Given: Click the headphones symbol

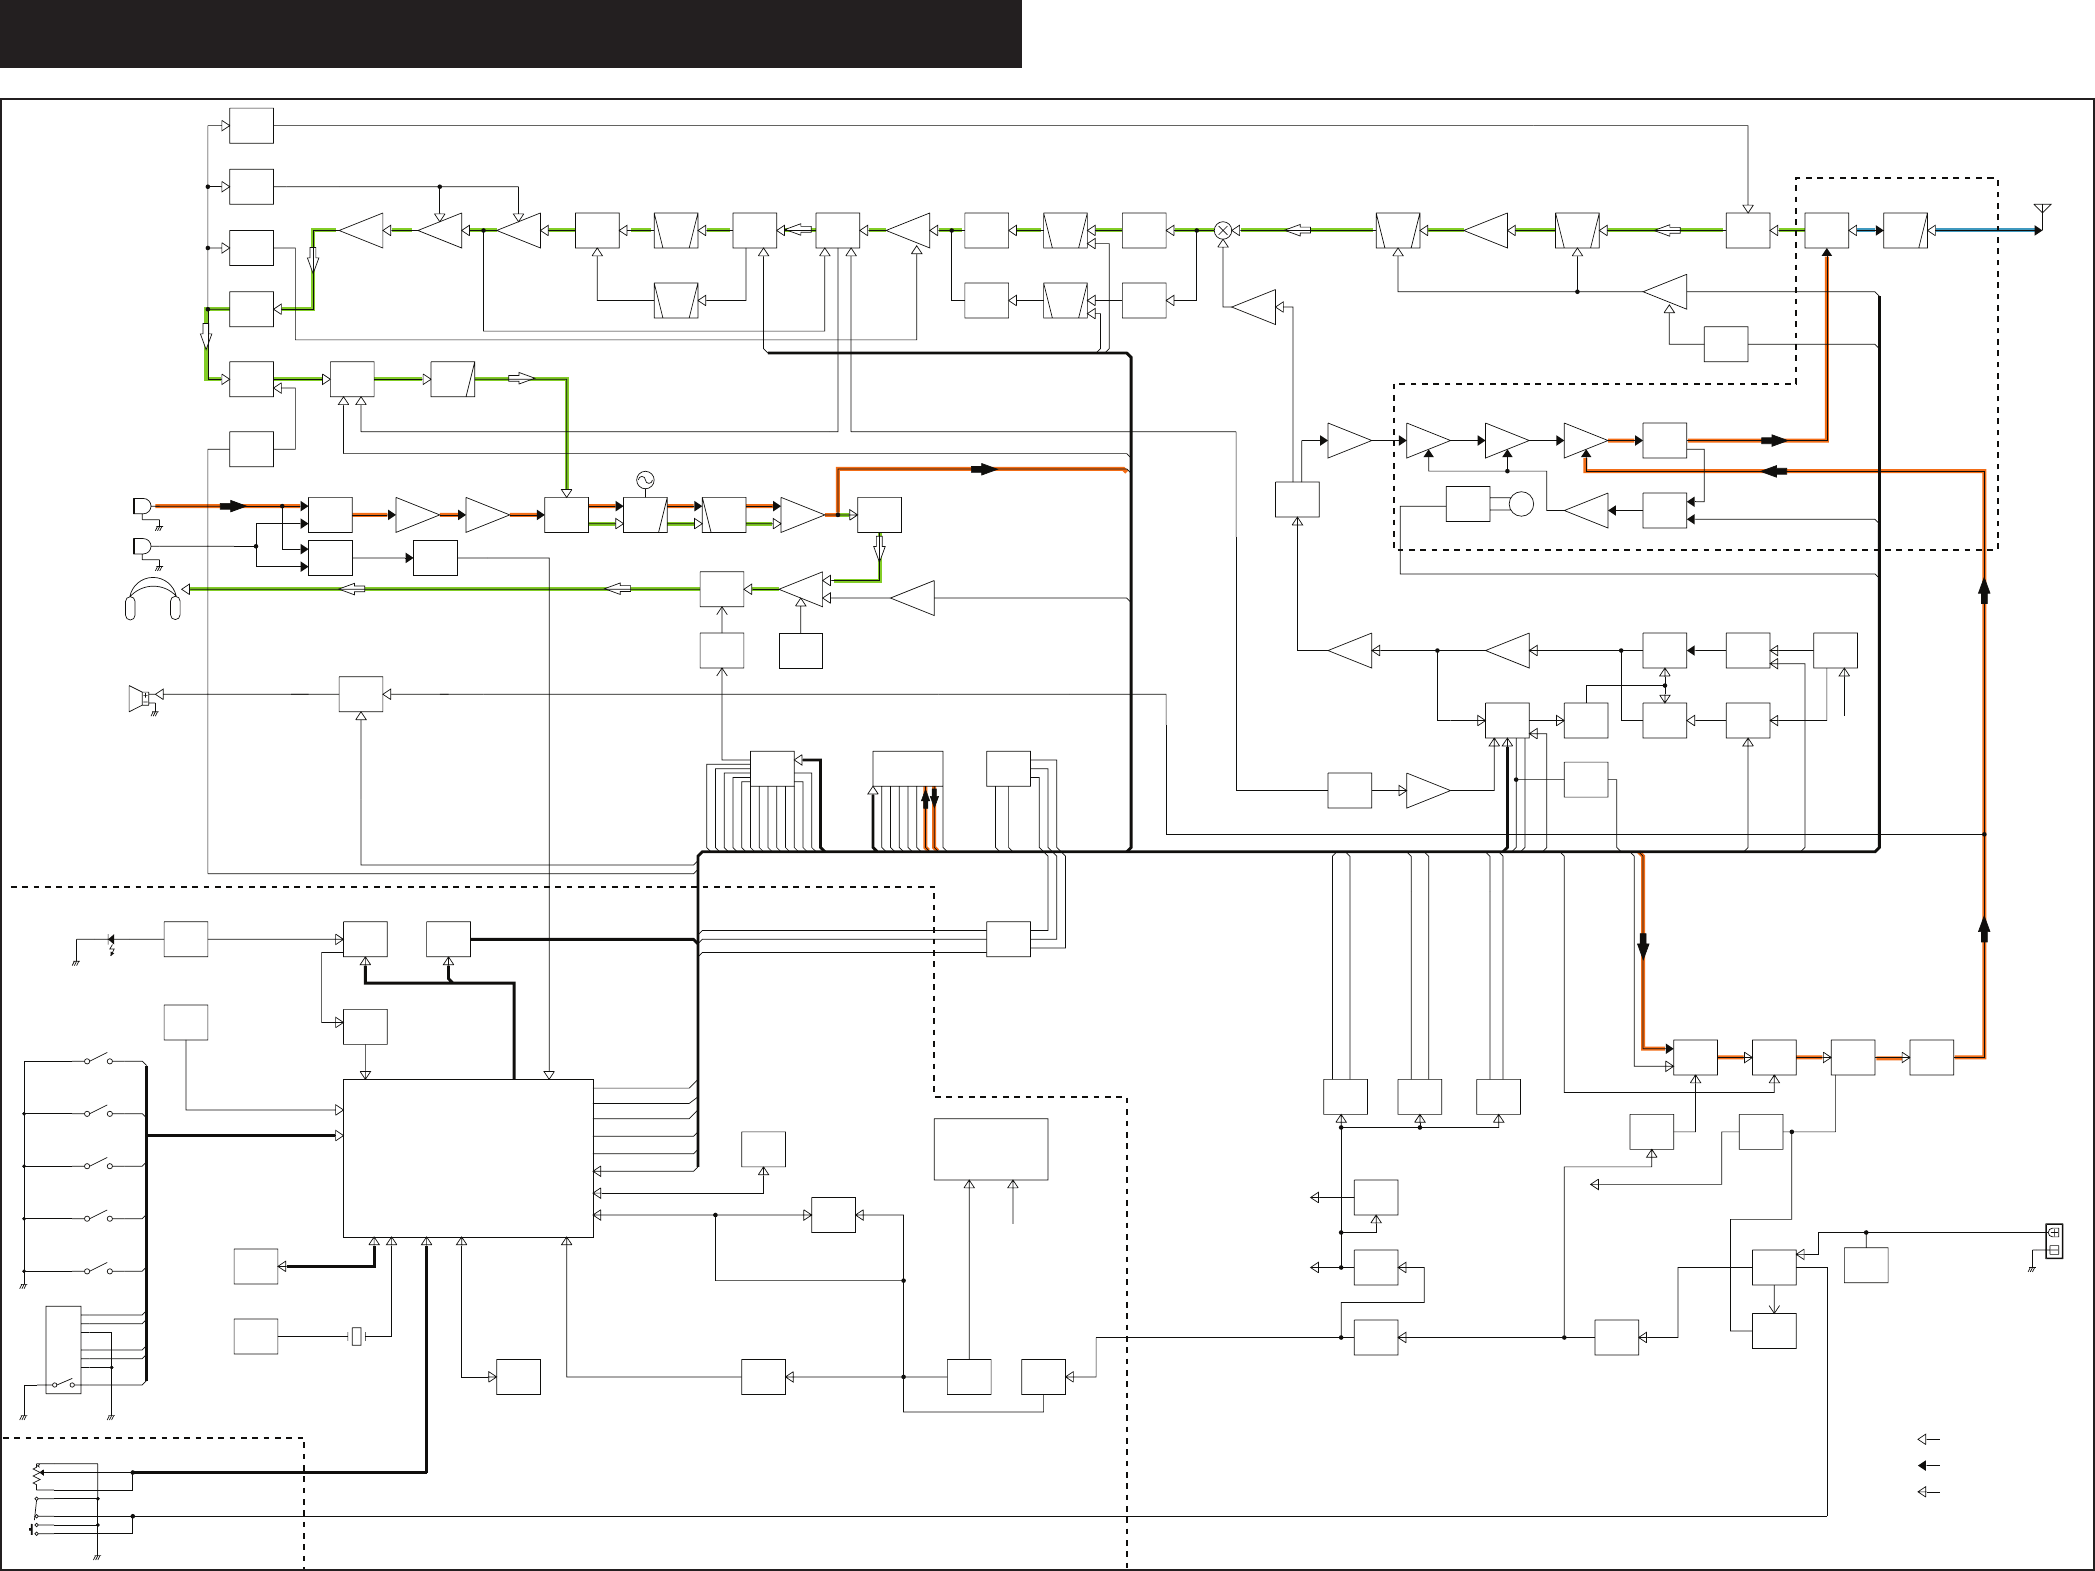Looking at the screenshot, I should (153, 599).
